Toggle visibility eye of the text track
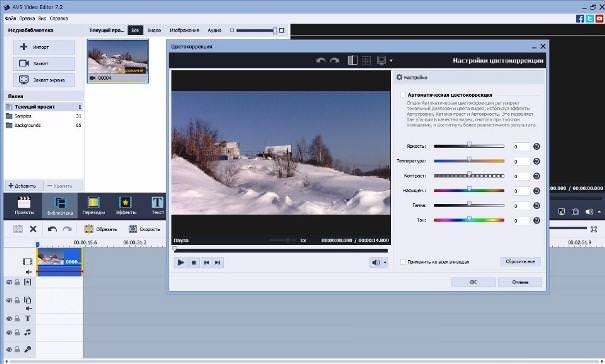The height and width of the screenshot is (364, 605). [9, 318]
